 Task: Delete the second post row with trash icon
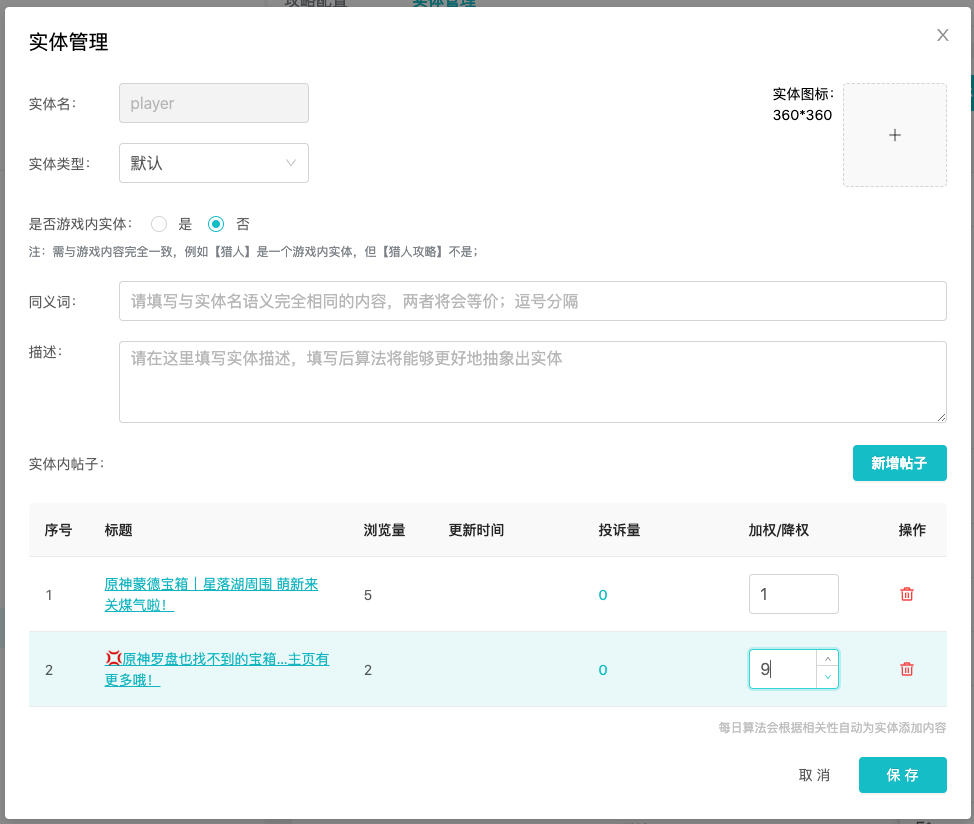(907, 669)
